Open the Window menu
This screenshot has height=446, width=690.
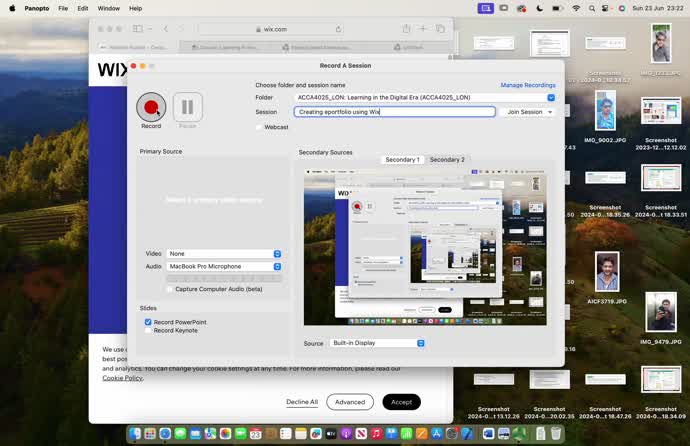tap(108, 8)
